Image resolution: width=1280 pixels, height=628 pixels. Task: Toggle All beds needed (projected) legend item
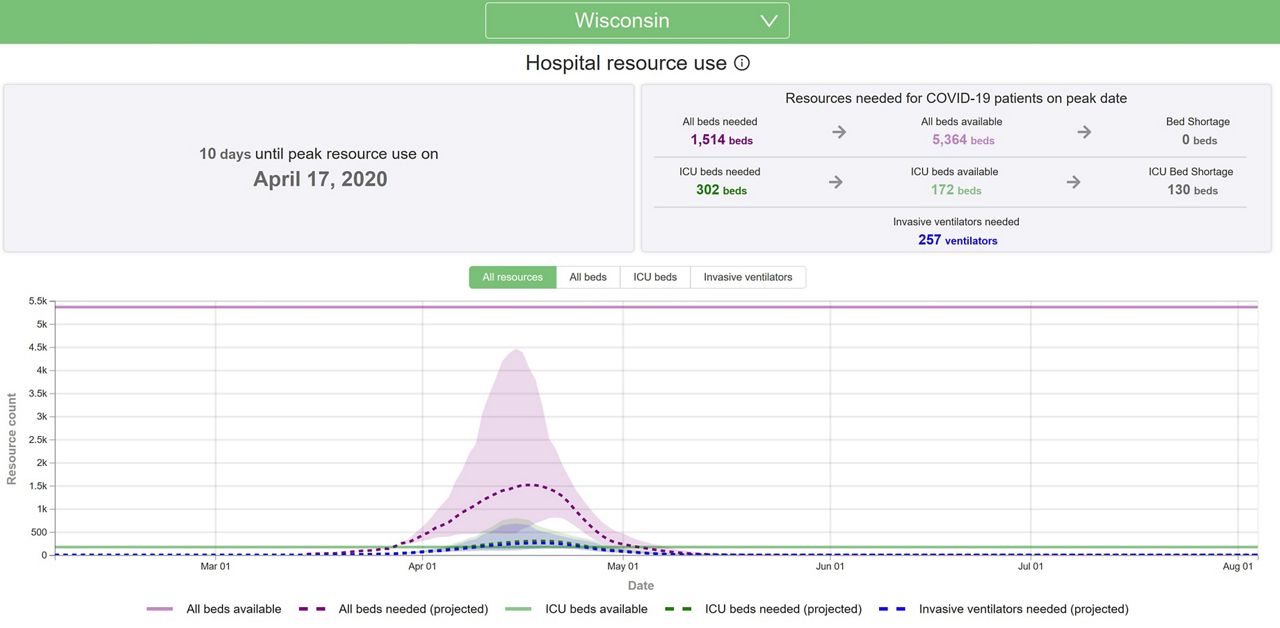(413, 609)
